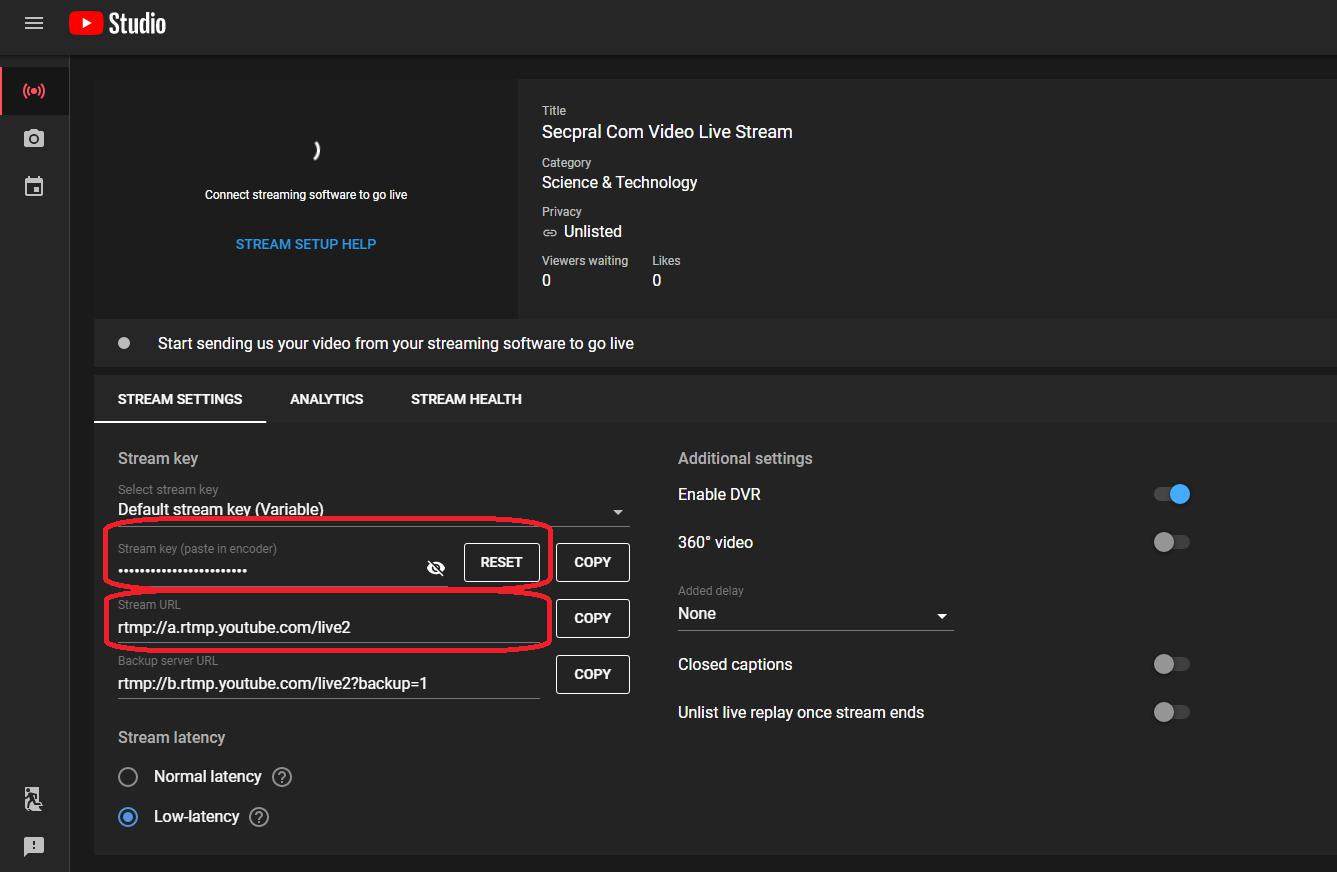Turn on the 360° video toggle

[1172, 542]
